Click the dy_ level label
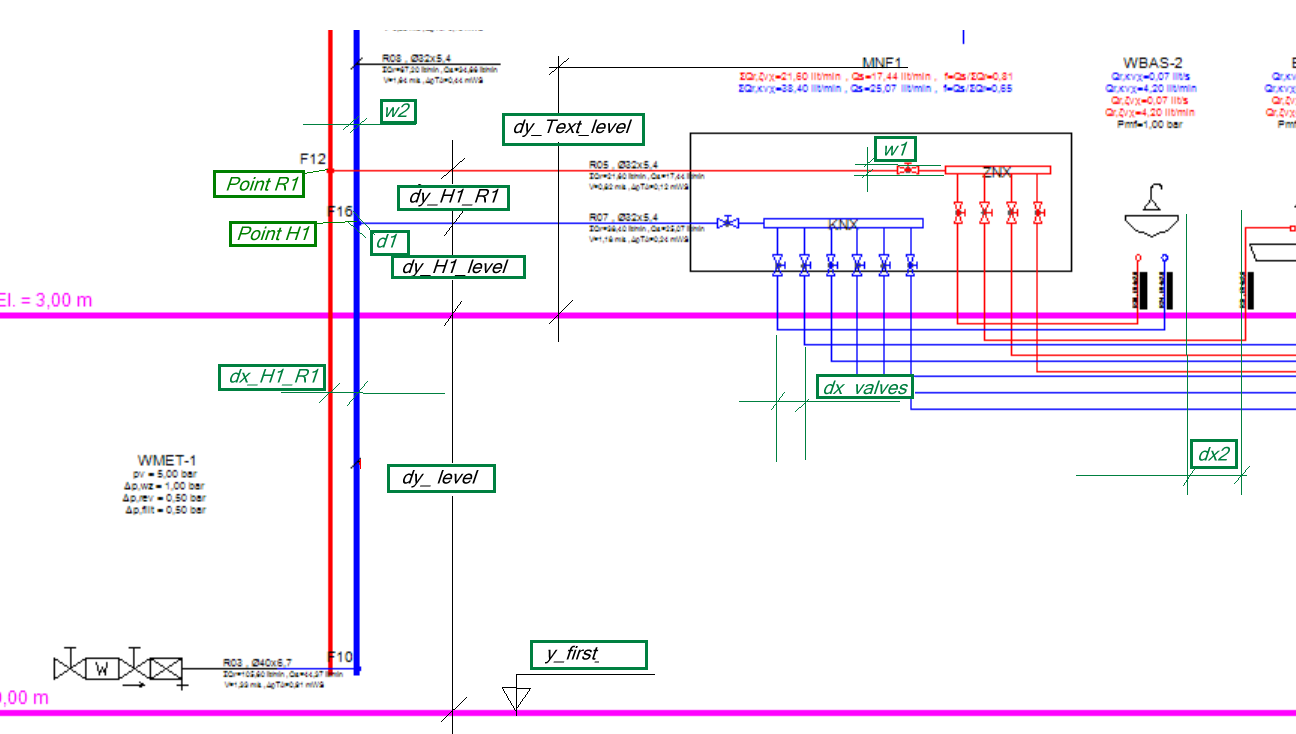 coord(441,478)
